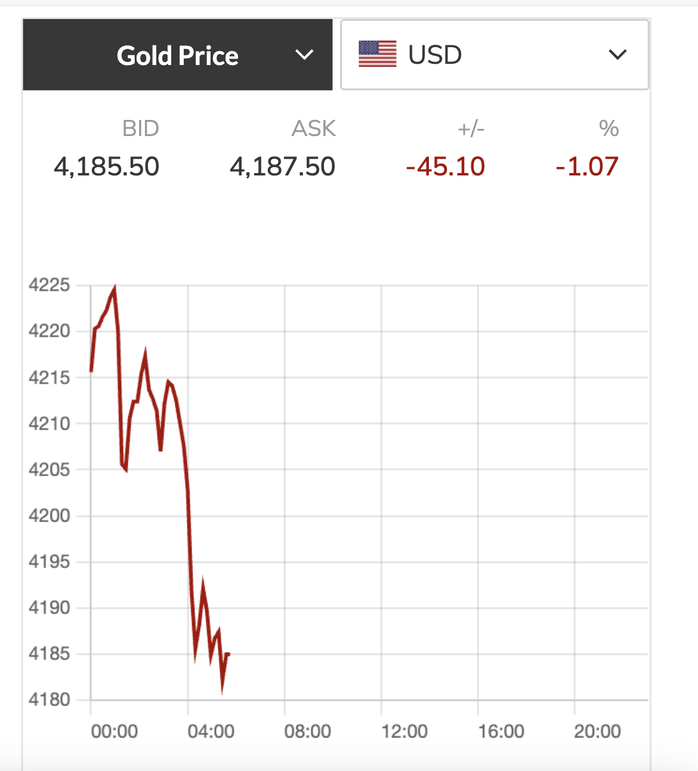The width and height of the screenshot is (698, 771).
Task: Click the ASK value 4,187.50
Action: (x=282, y=166)
